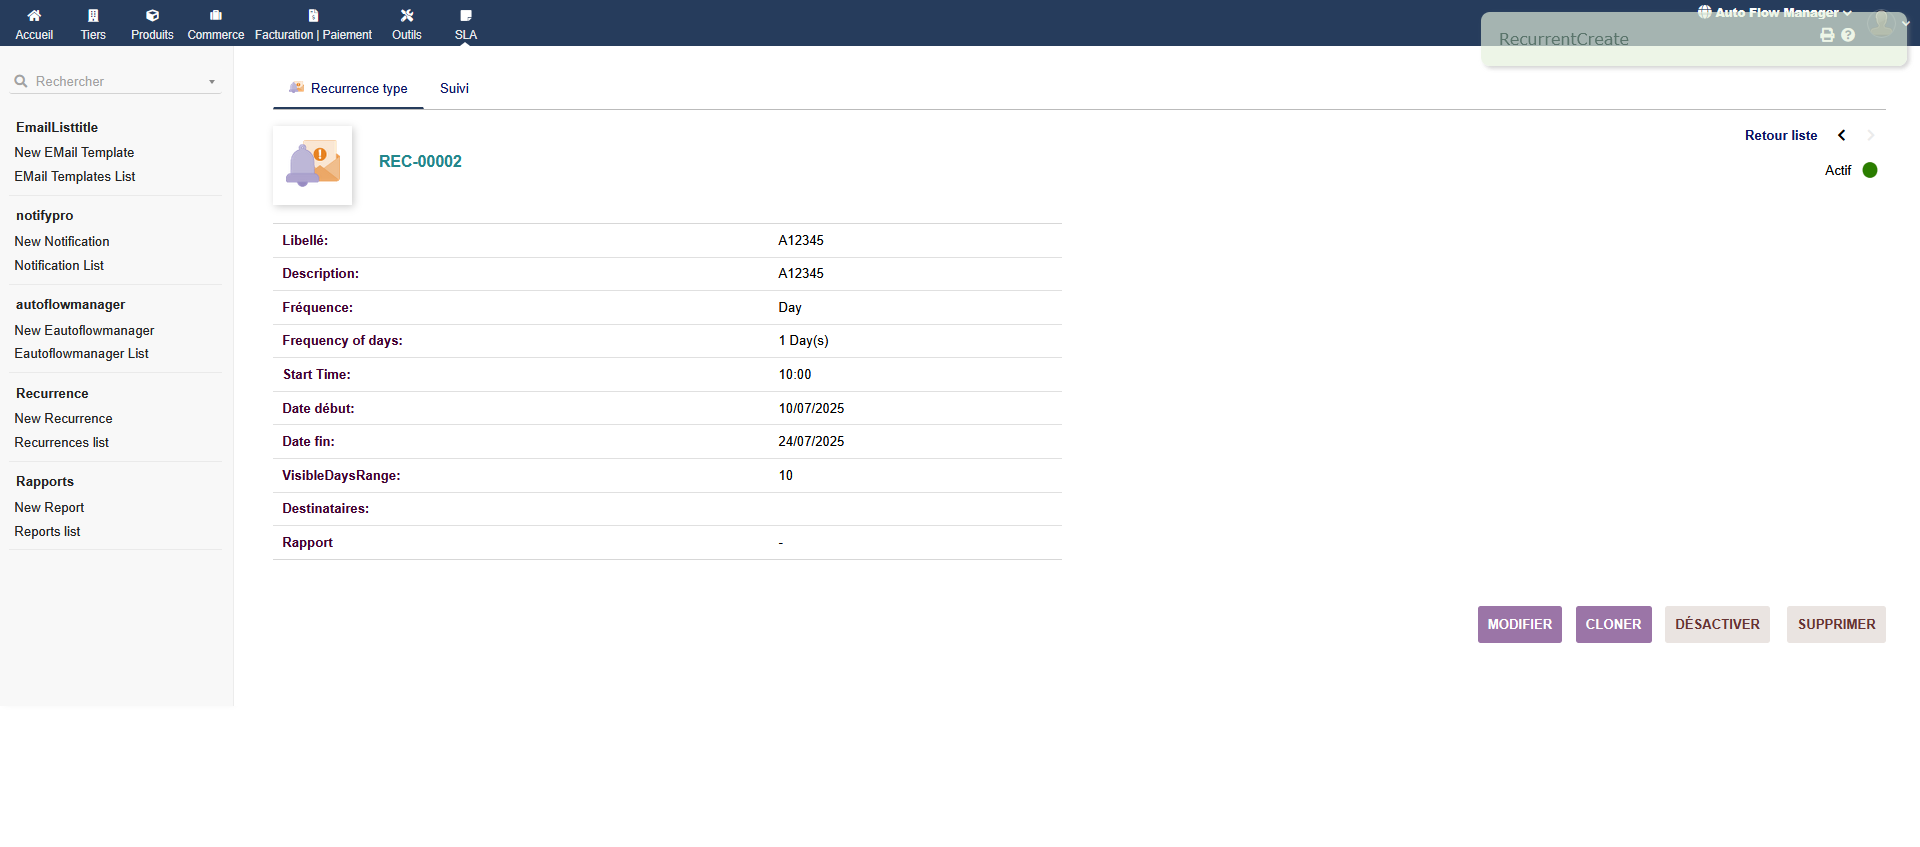Click the recurrence bell thumbnail image
Screen dimensions: 1920x847
pos(313,165)
